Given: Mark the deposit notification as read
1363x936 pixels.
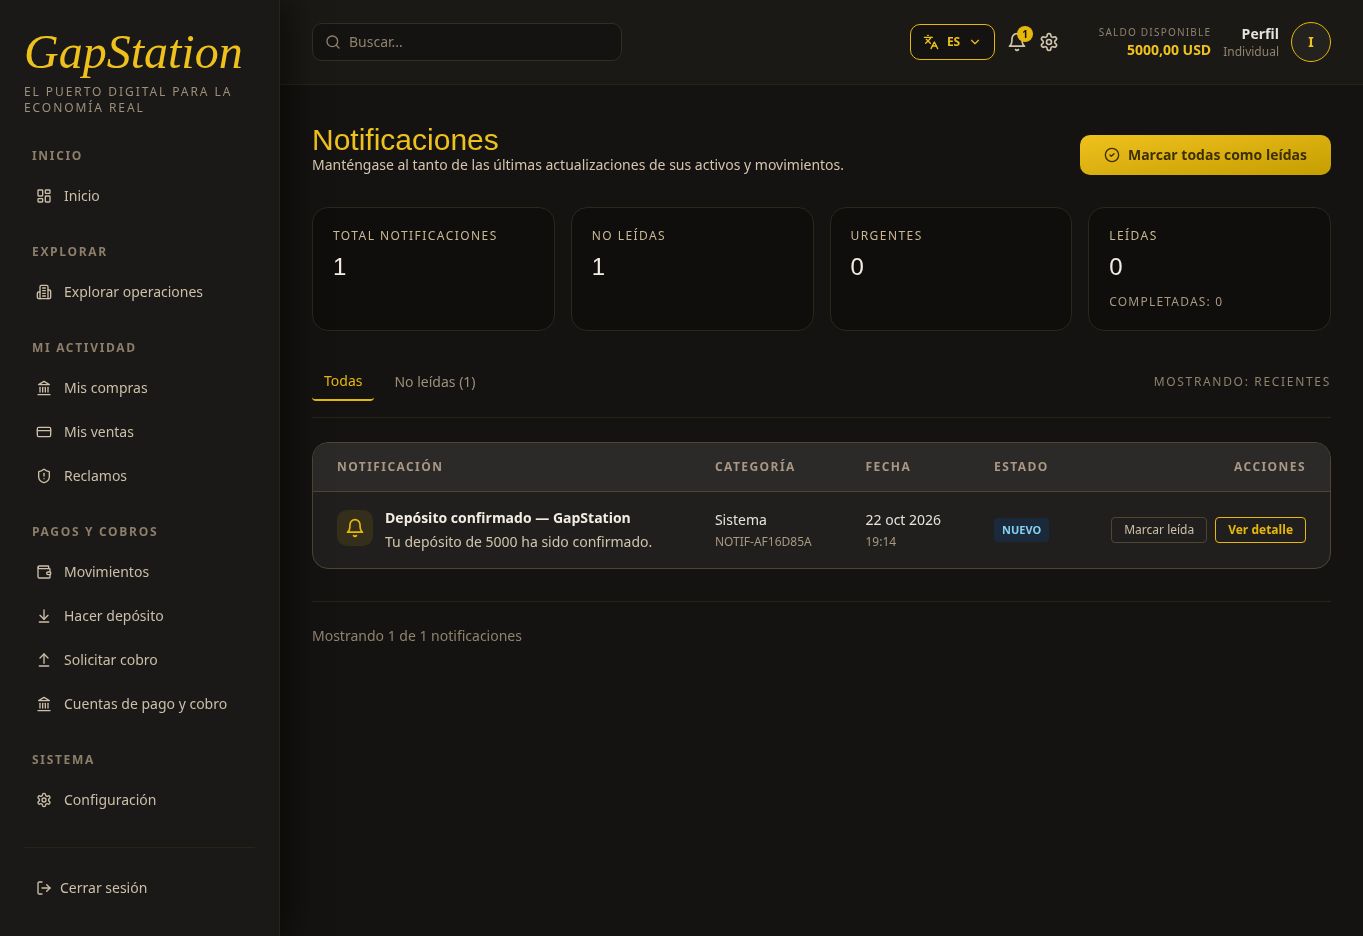Looking at the screenshot, I should coord(1159,530).
